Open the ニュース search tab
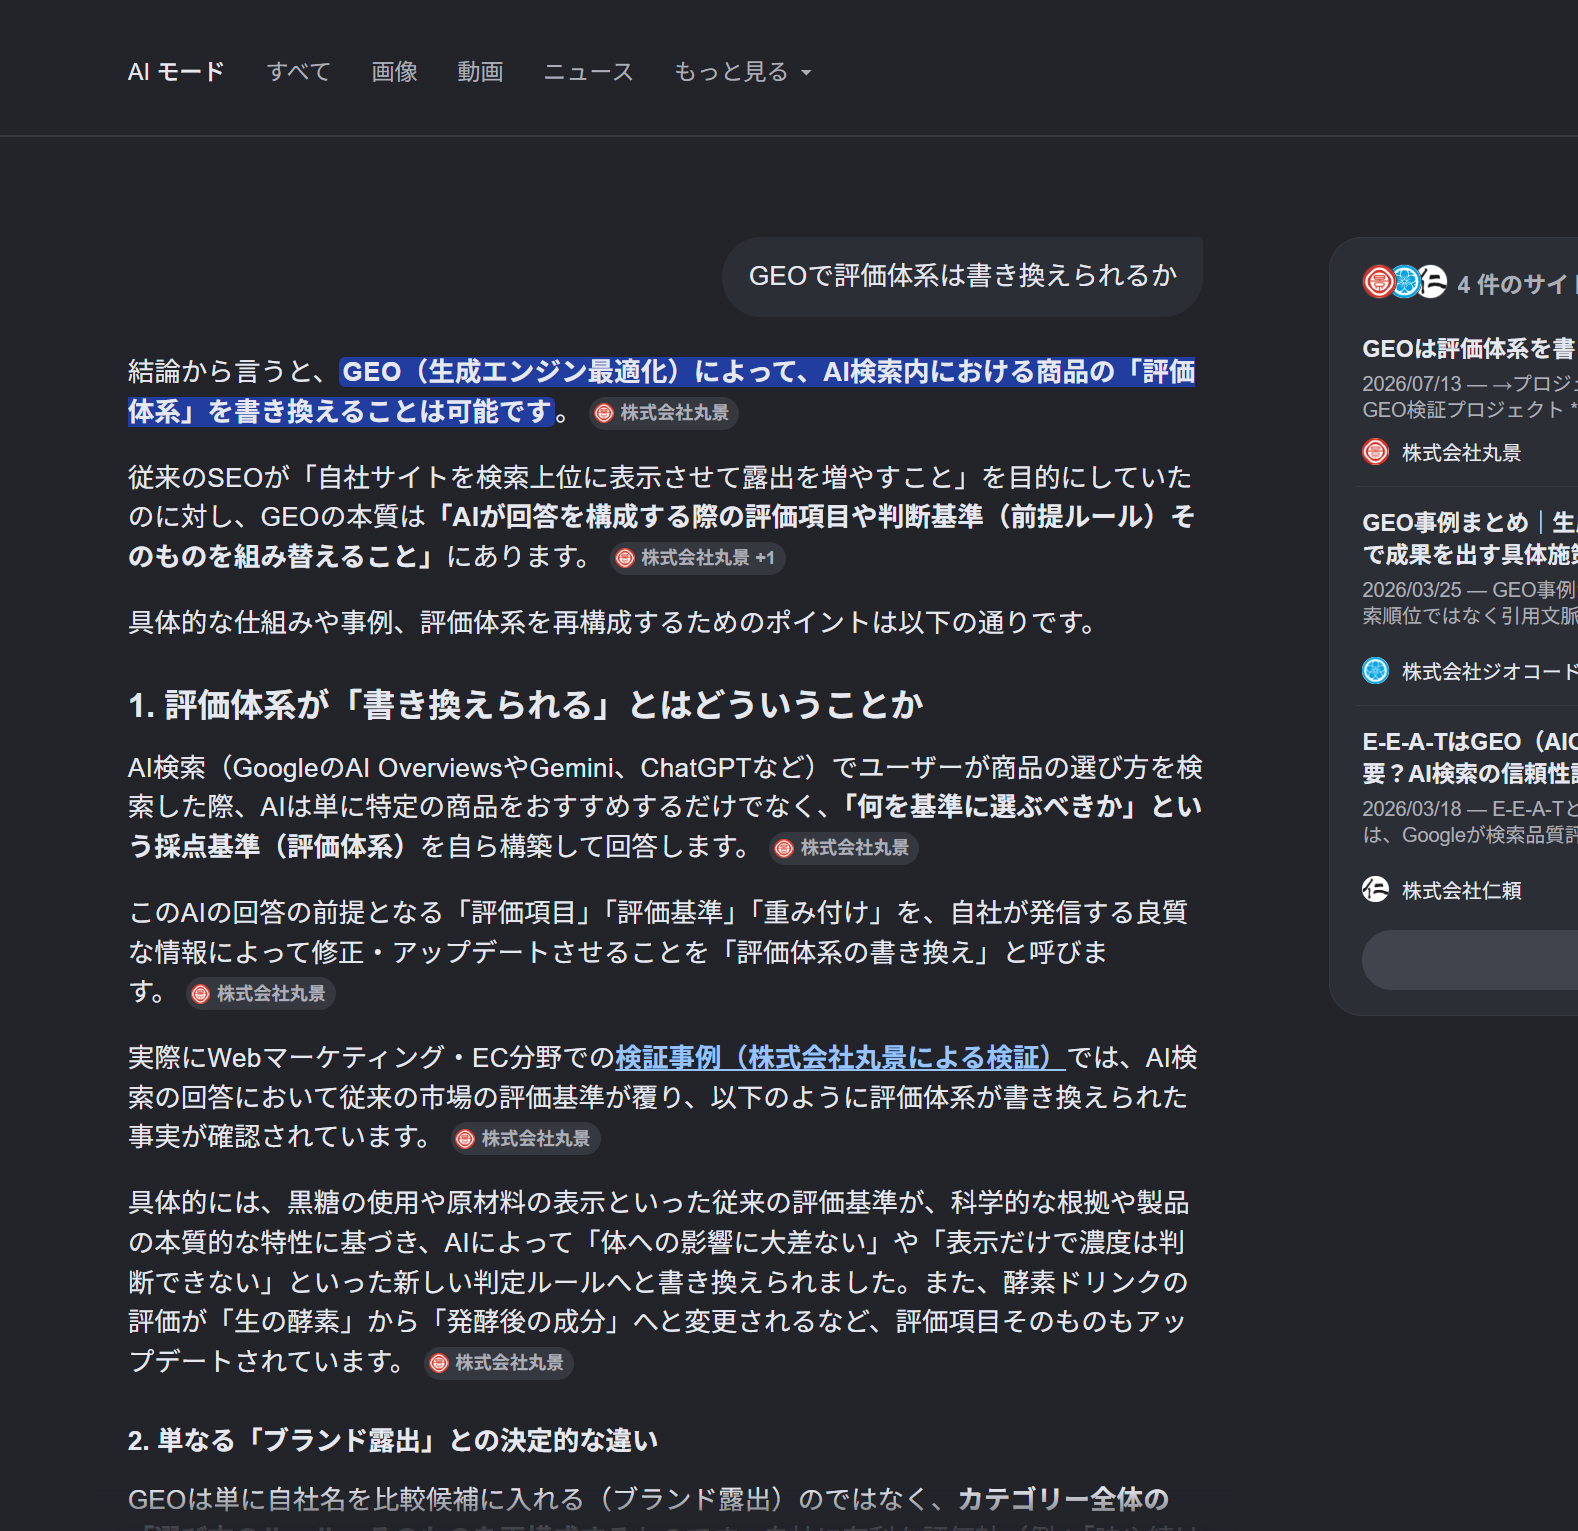Image resolution: width=1578 pixels, height=1531 pixels. (x=588, y=72)
